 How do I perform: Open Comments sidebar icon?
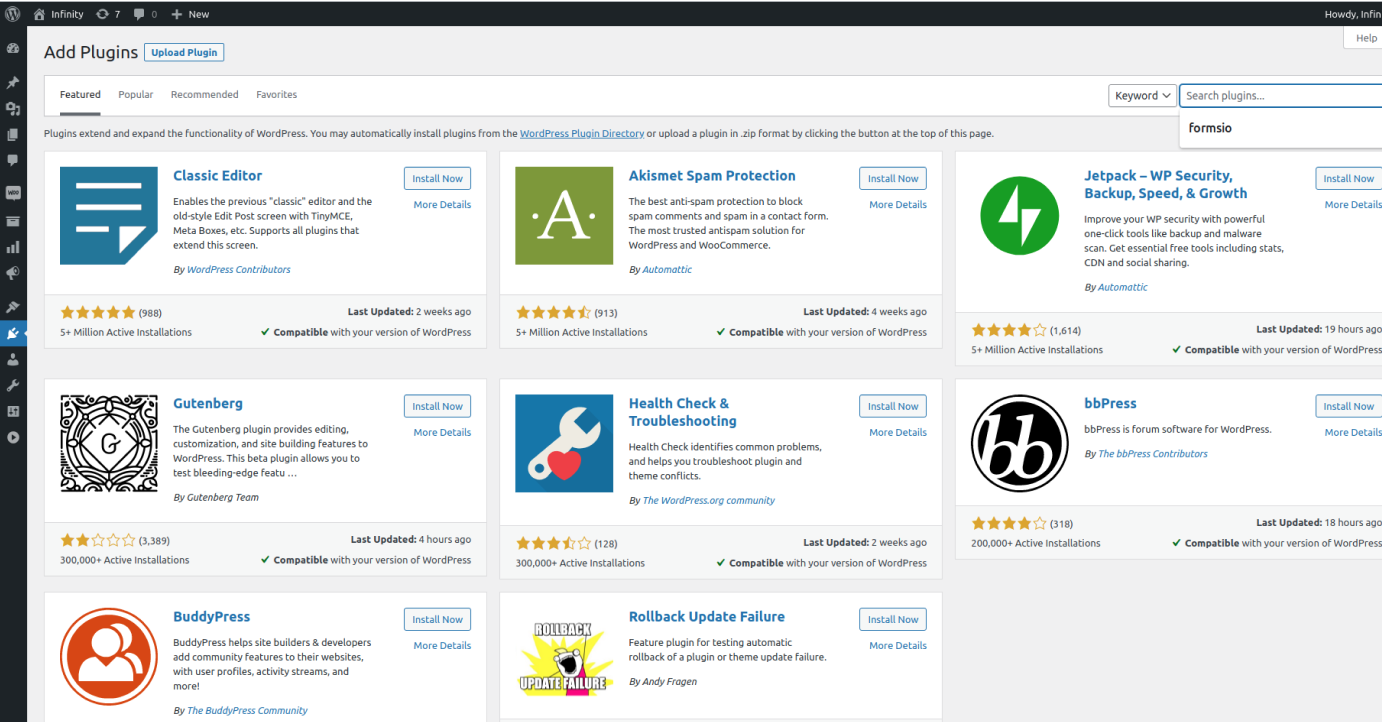[x=13, y=160]
